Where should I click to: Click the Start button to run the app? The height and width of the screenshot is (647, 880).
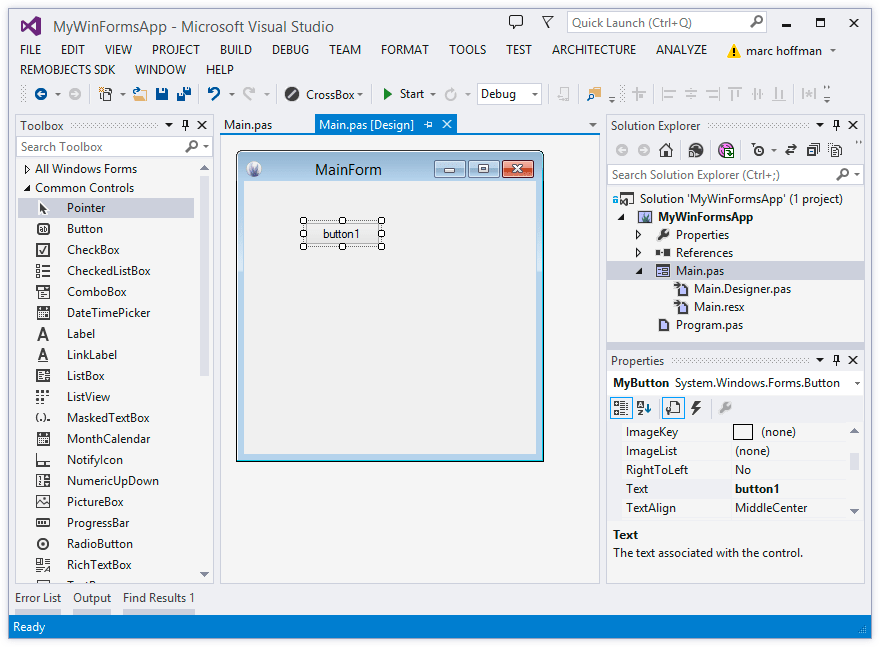point(404,94)
